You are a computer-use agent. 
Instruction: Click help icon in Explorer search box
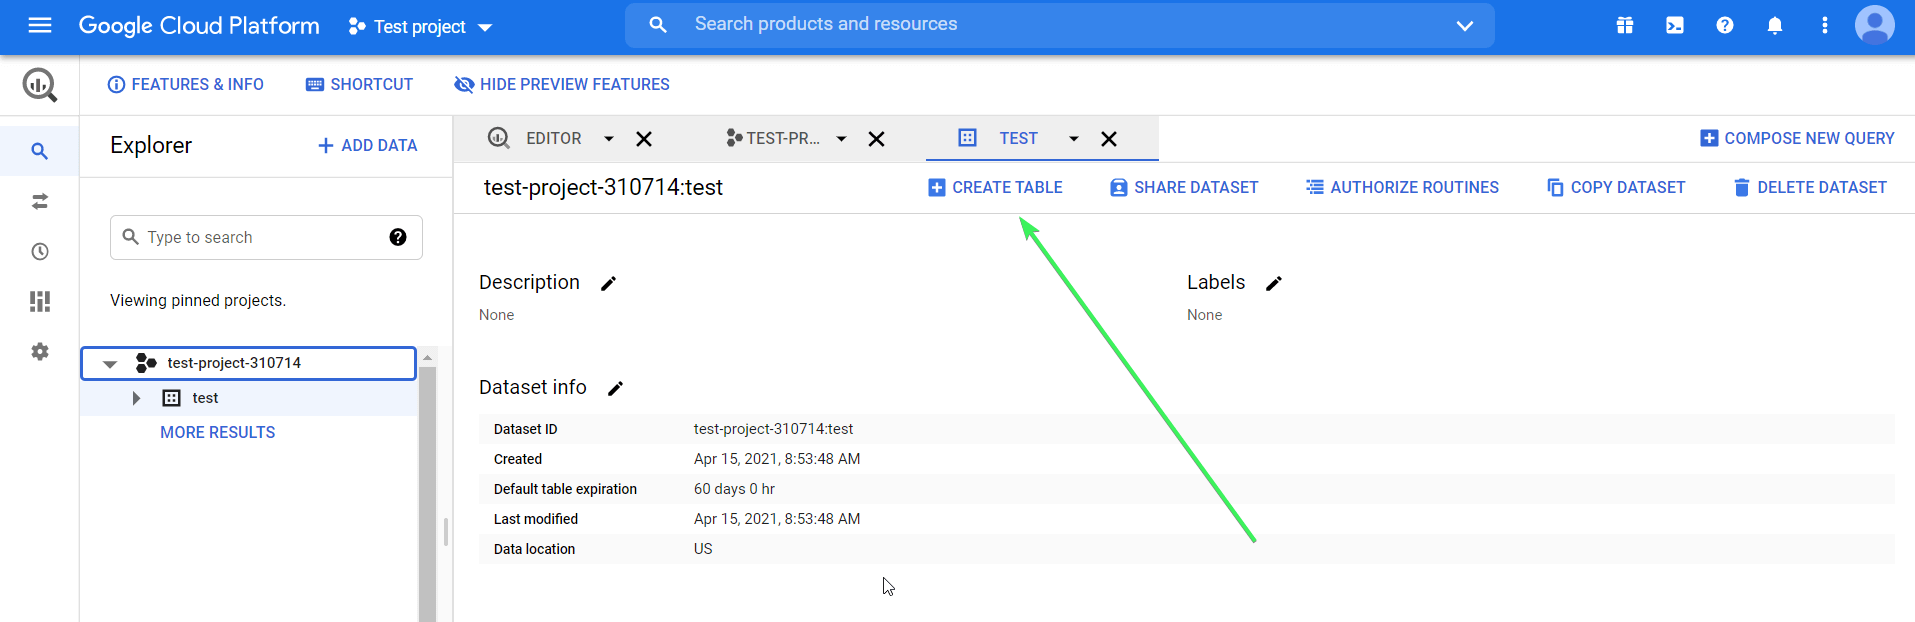[398, 237]
